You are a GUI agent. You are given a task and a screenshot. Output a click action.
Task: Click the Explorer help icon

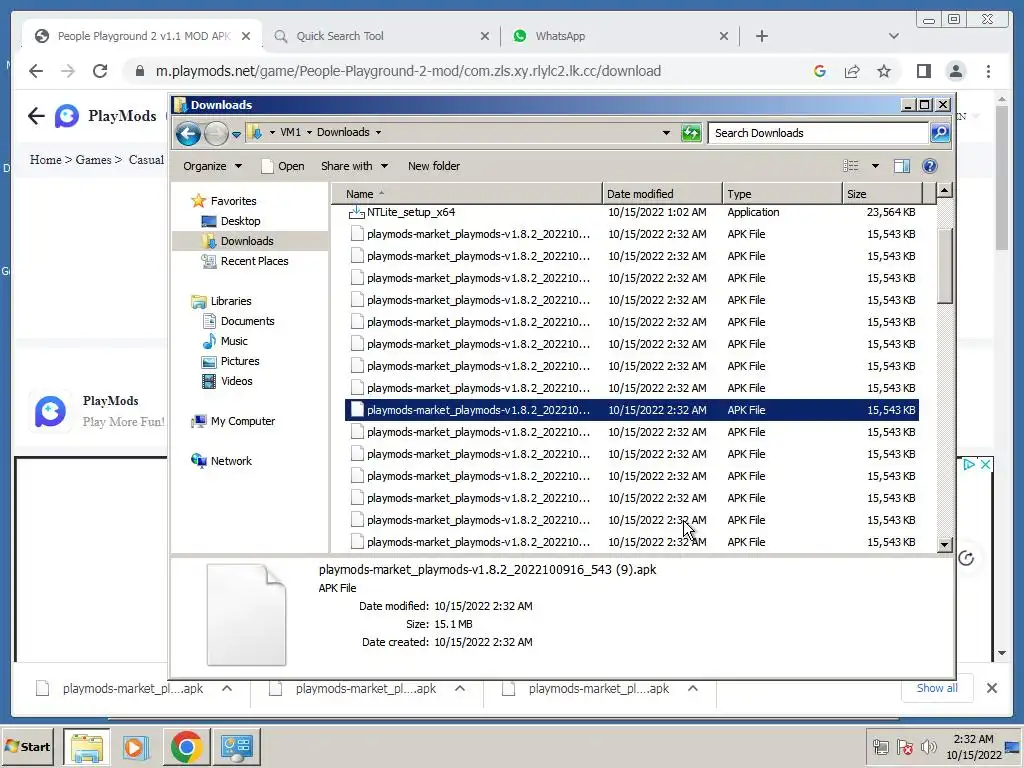click(x=930, y=166)
